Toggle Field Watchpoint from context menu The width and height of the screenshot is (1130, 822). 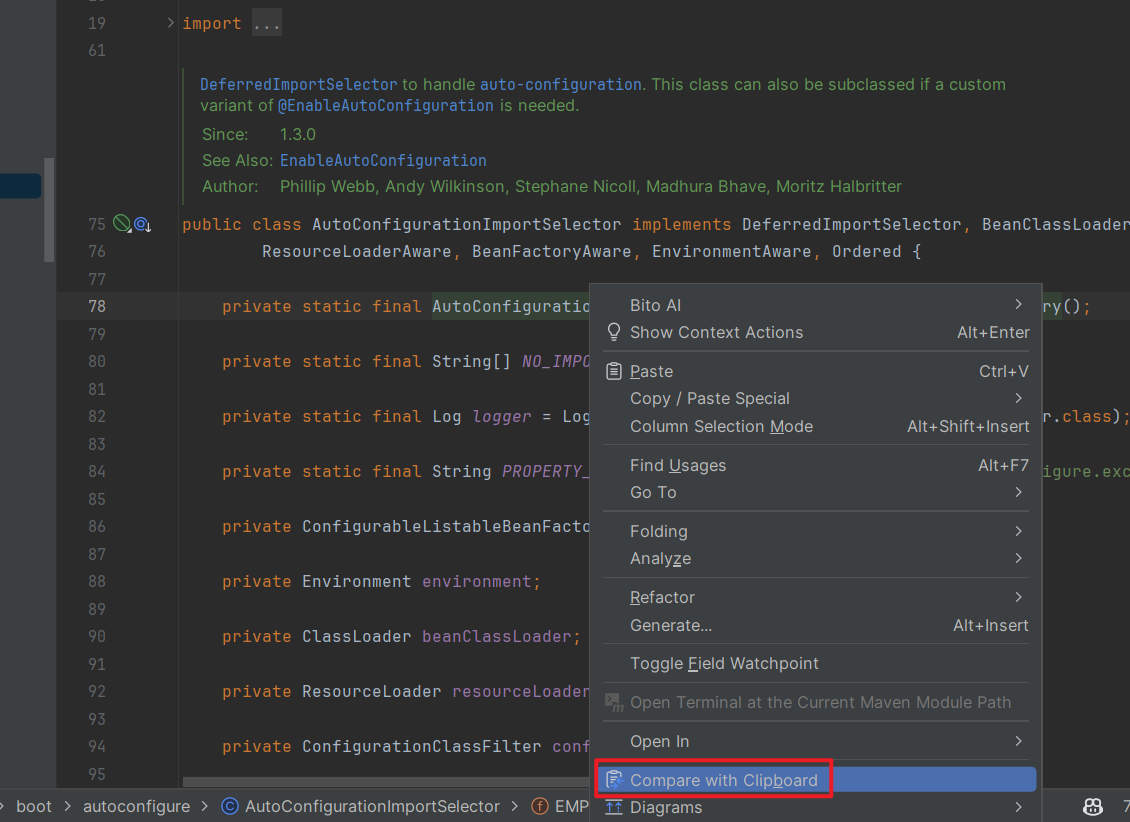point(724,663)
